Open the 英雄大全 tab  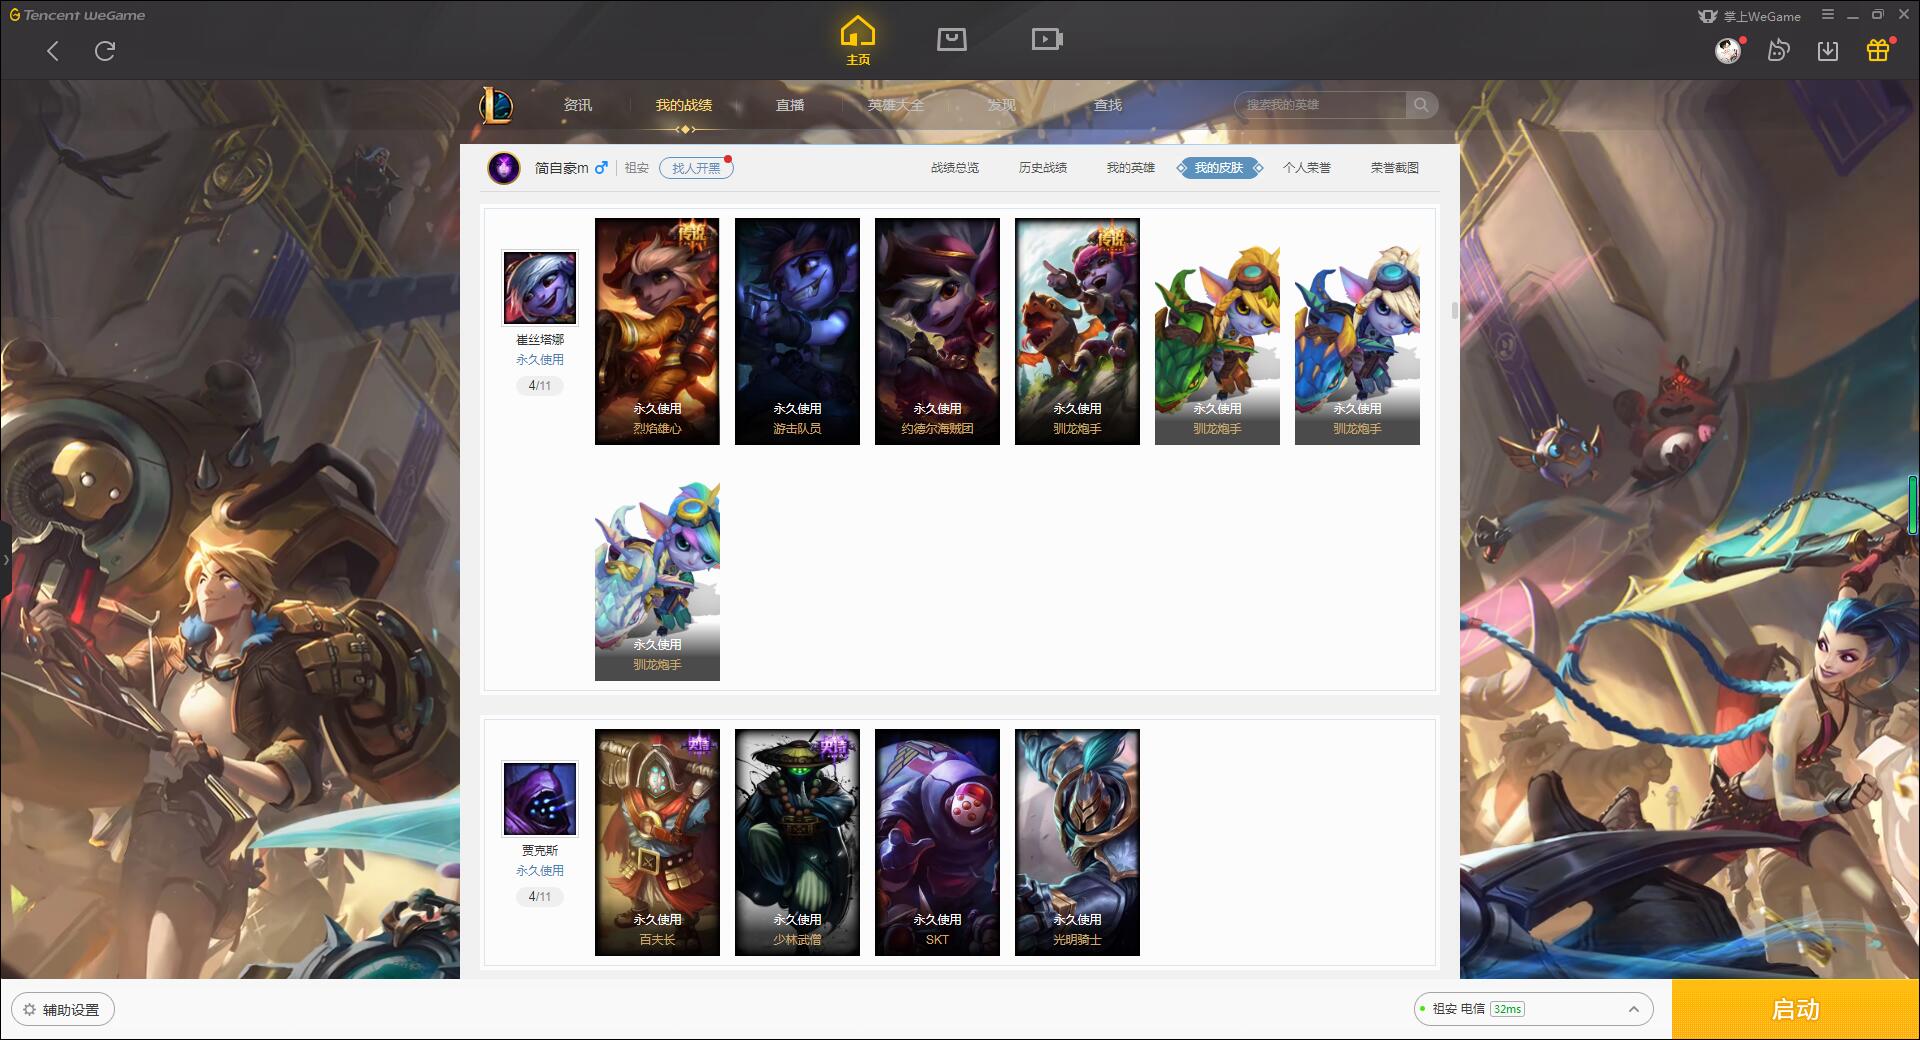coord(896,105)
